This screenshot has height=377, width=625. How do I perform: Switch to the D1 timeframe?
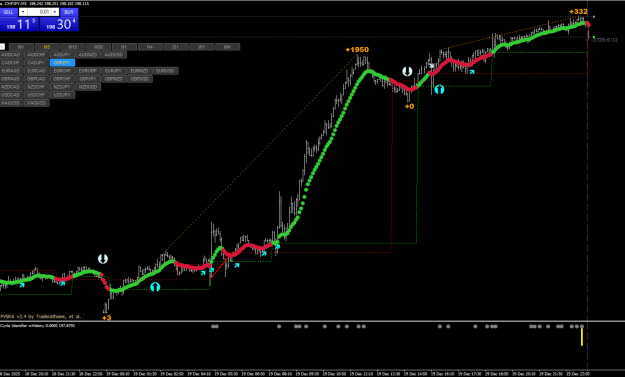176,47
